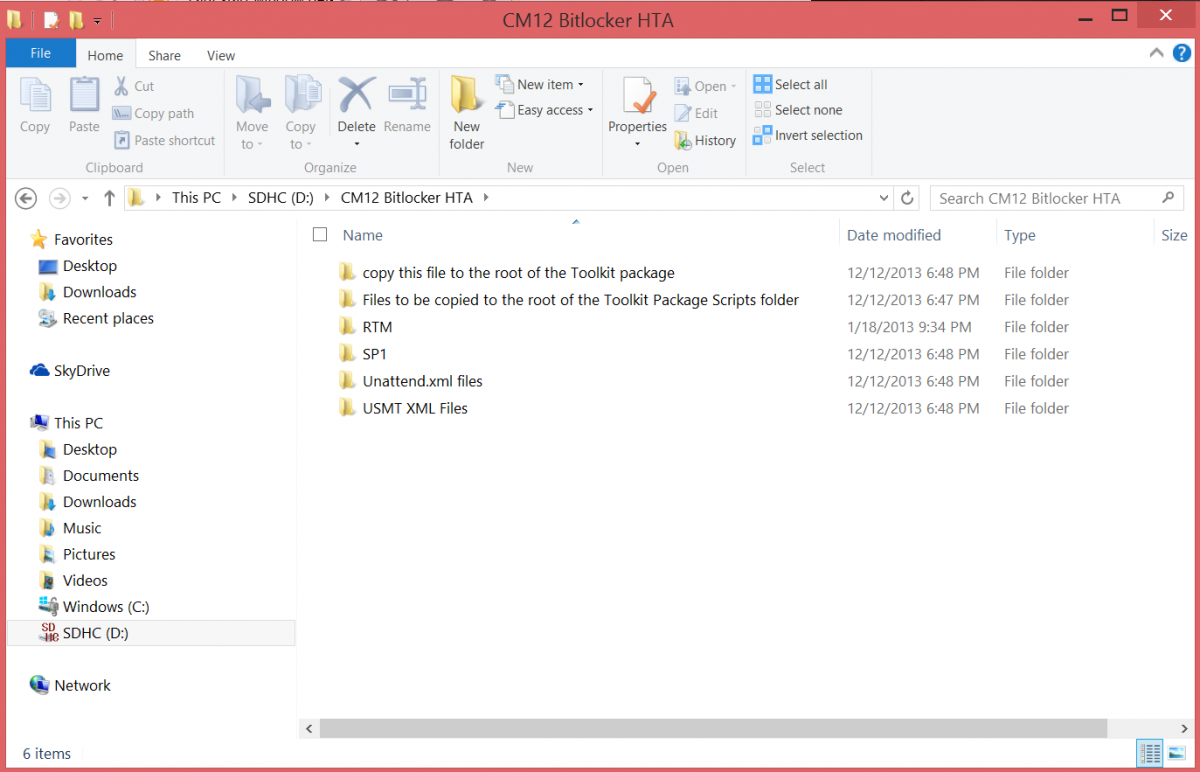Click the Paste clipboard icon
This screenshot has width=1200, height=772.
(x=84, y=96)
